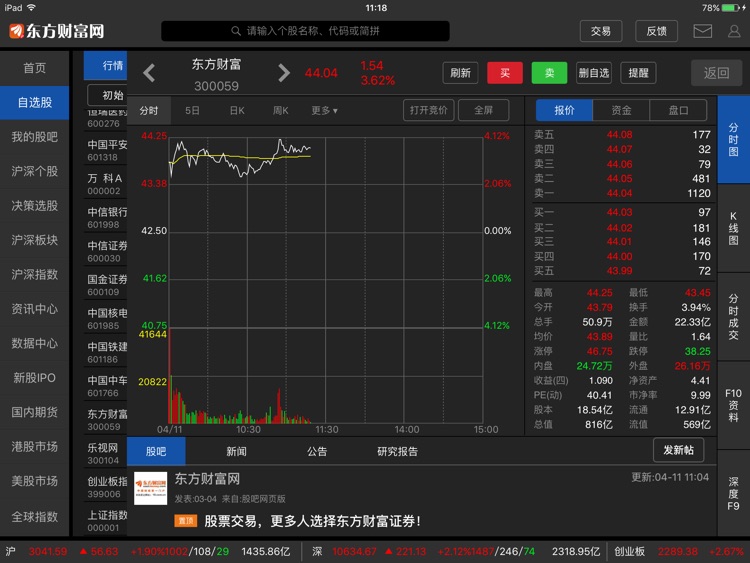
Task: Switch to 5日 chart tab
Action: coord(192,110)
